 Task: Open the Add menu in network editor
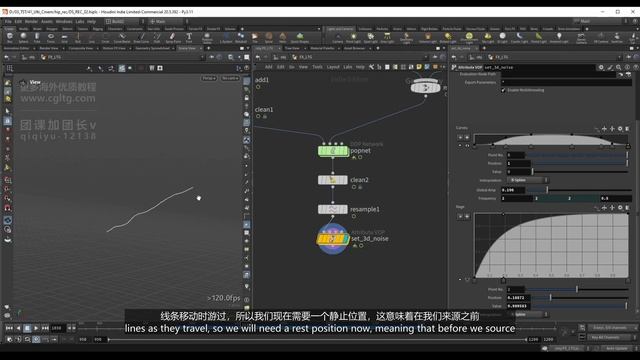coord(269,67)
